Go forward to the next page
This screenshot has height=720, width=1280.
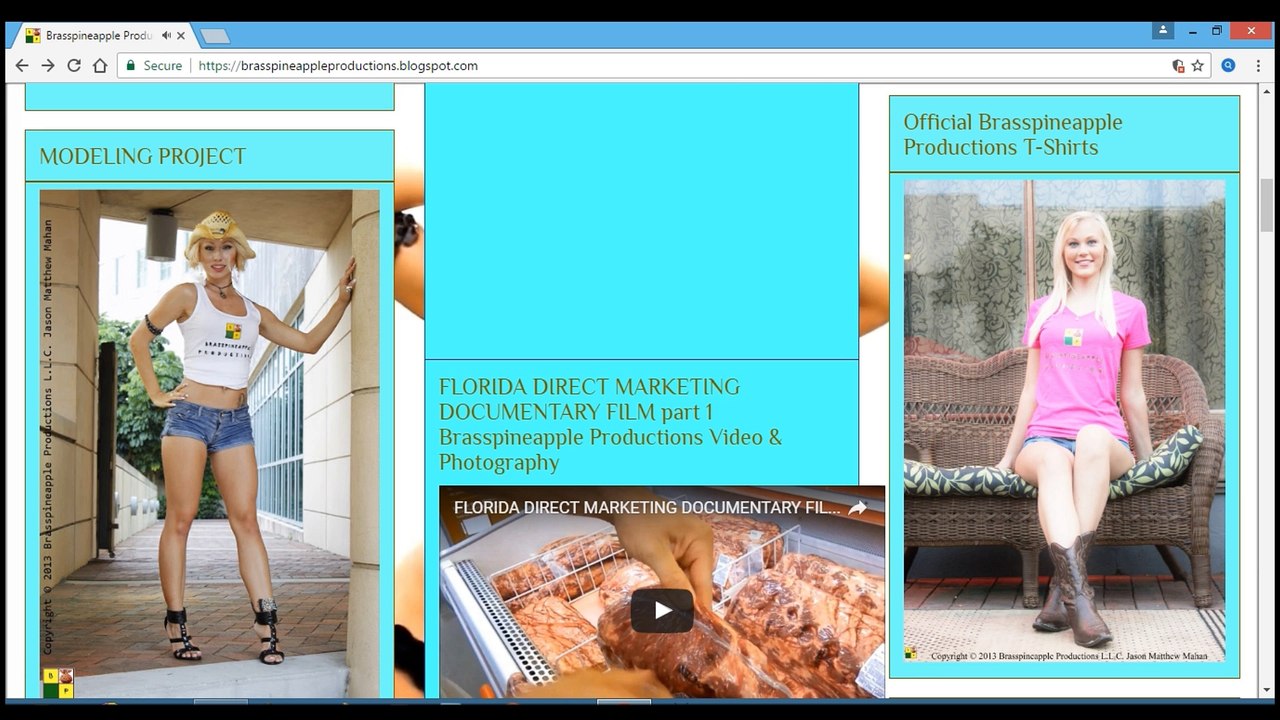click(x=48, y=65)
